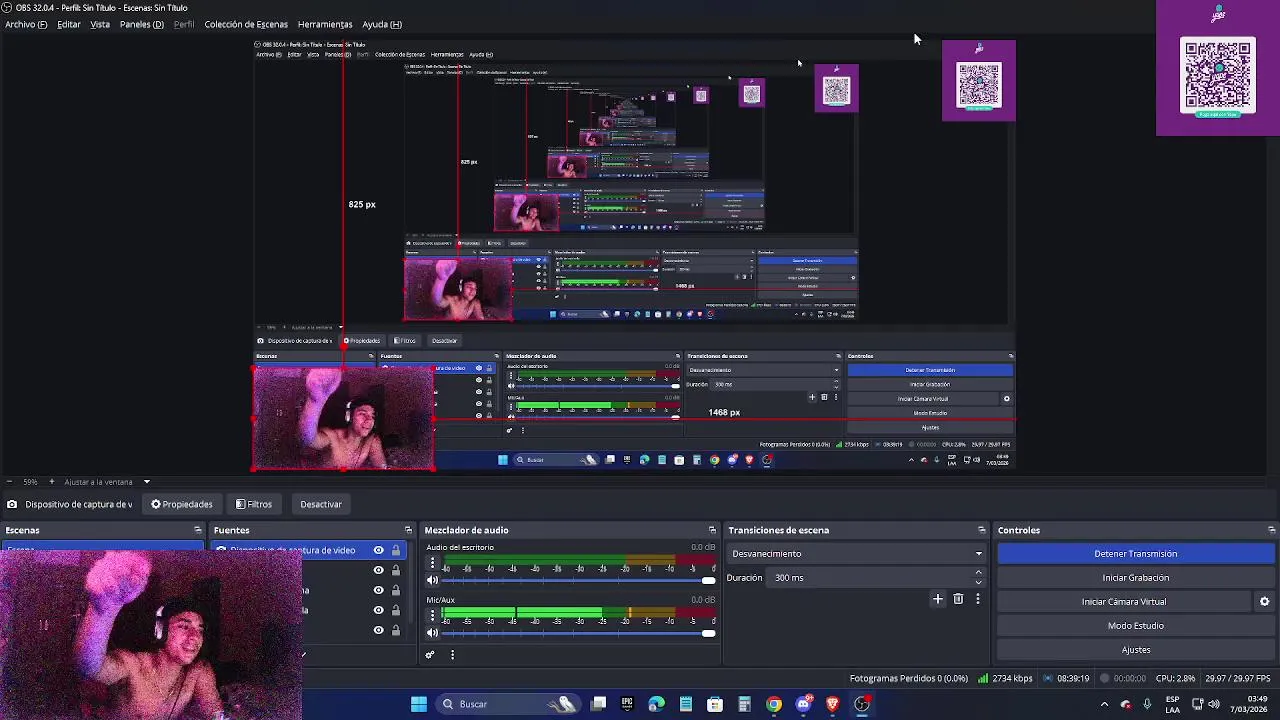1280x720 pixels.
Task: Undock the Fuentes panel
Action: tap(408, 530)
